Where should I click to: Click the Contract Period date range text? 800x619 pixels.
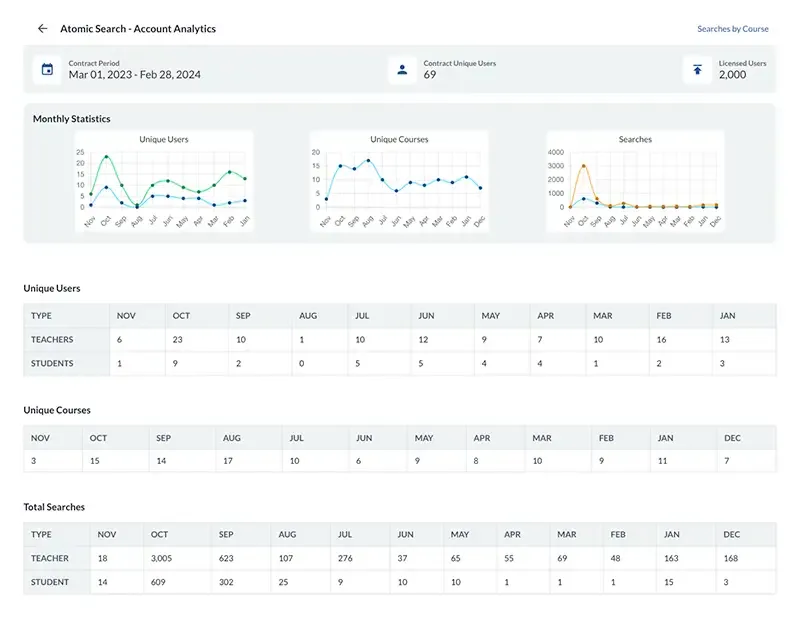coord(136,74)
